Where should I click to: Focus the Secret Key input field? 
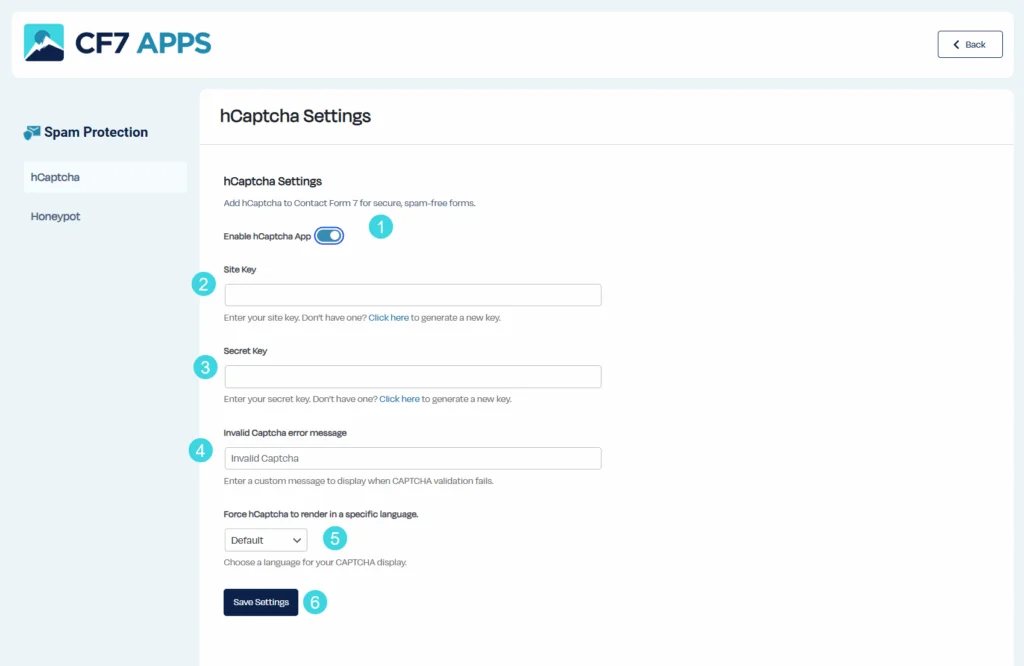(413, 376)
